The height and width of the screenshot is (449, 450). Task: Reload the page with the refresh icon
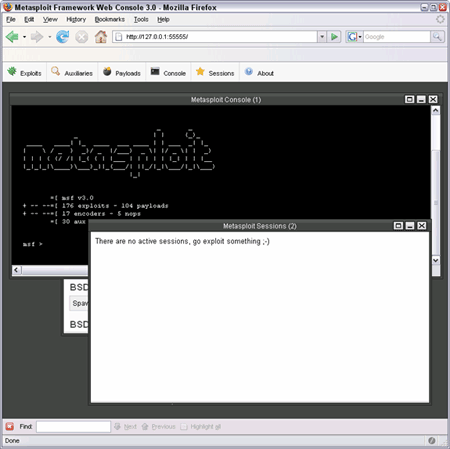62,37
